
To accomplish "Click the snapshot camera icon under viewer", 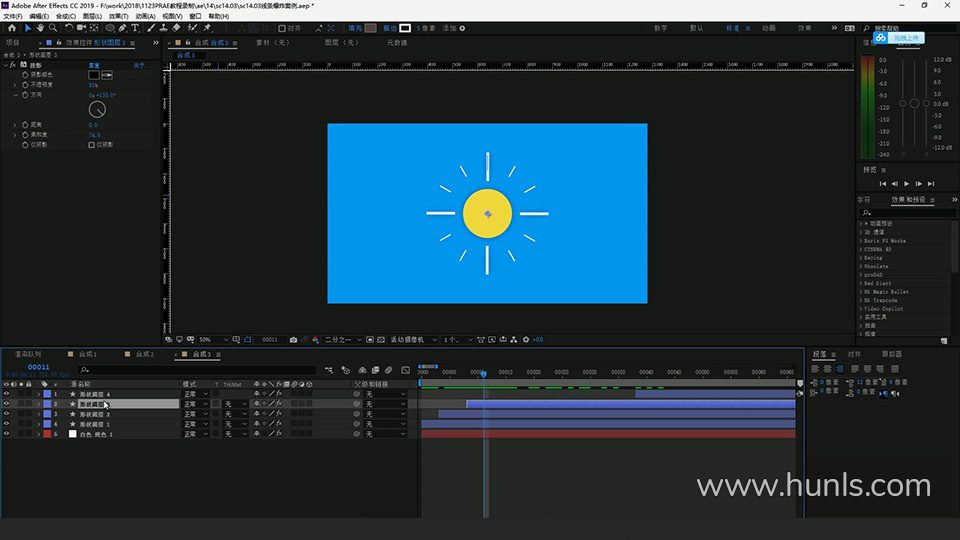I will [x=293, y=340].
